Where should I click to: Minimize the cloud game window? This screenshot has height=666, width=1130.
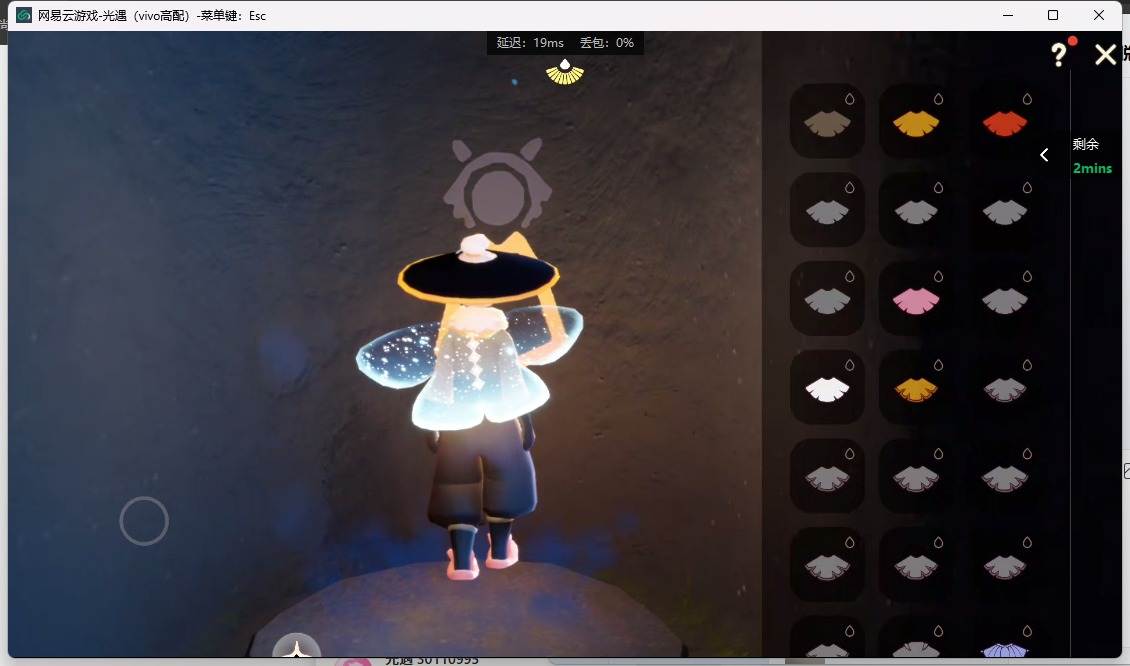pos(1008,15)
